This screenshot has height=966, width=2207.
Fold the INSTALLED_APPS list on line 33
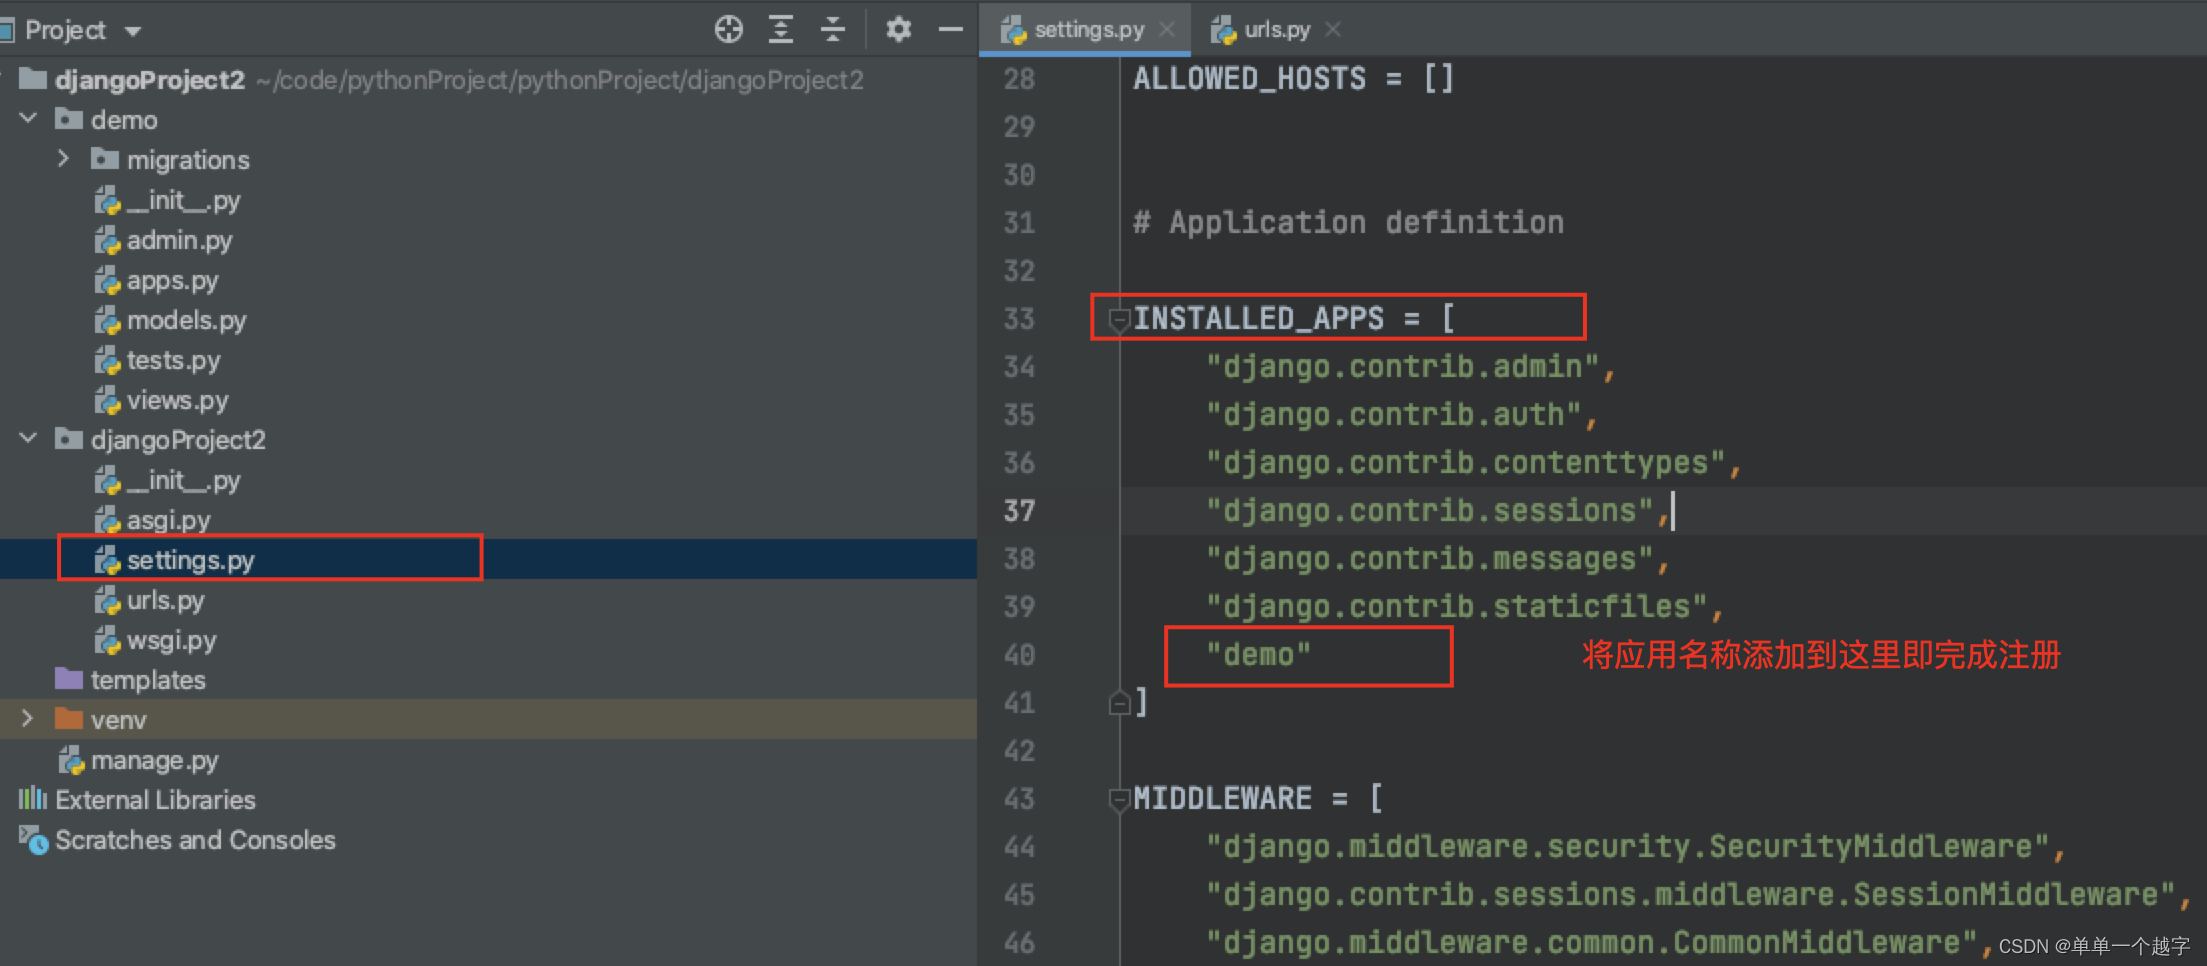click(1119, 319)
